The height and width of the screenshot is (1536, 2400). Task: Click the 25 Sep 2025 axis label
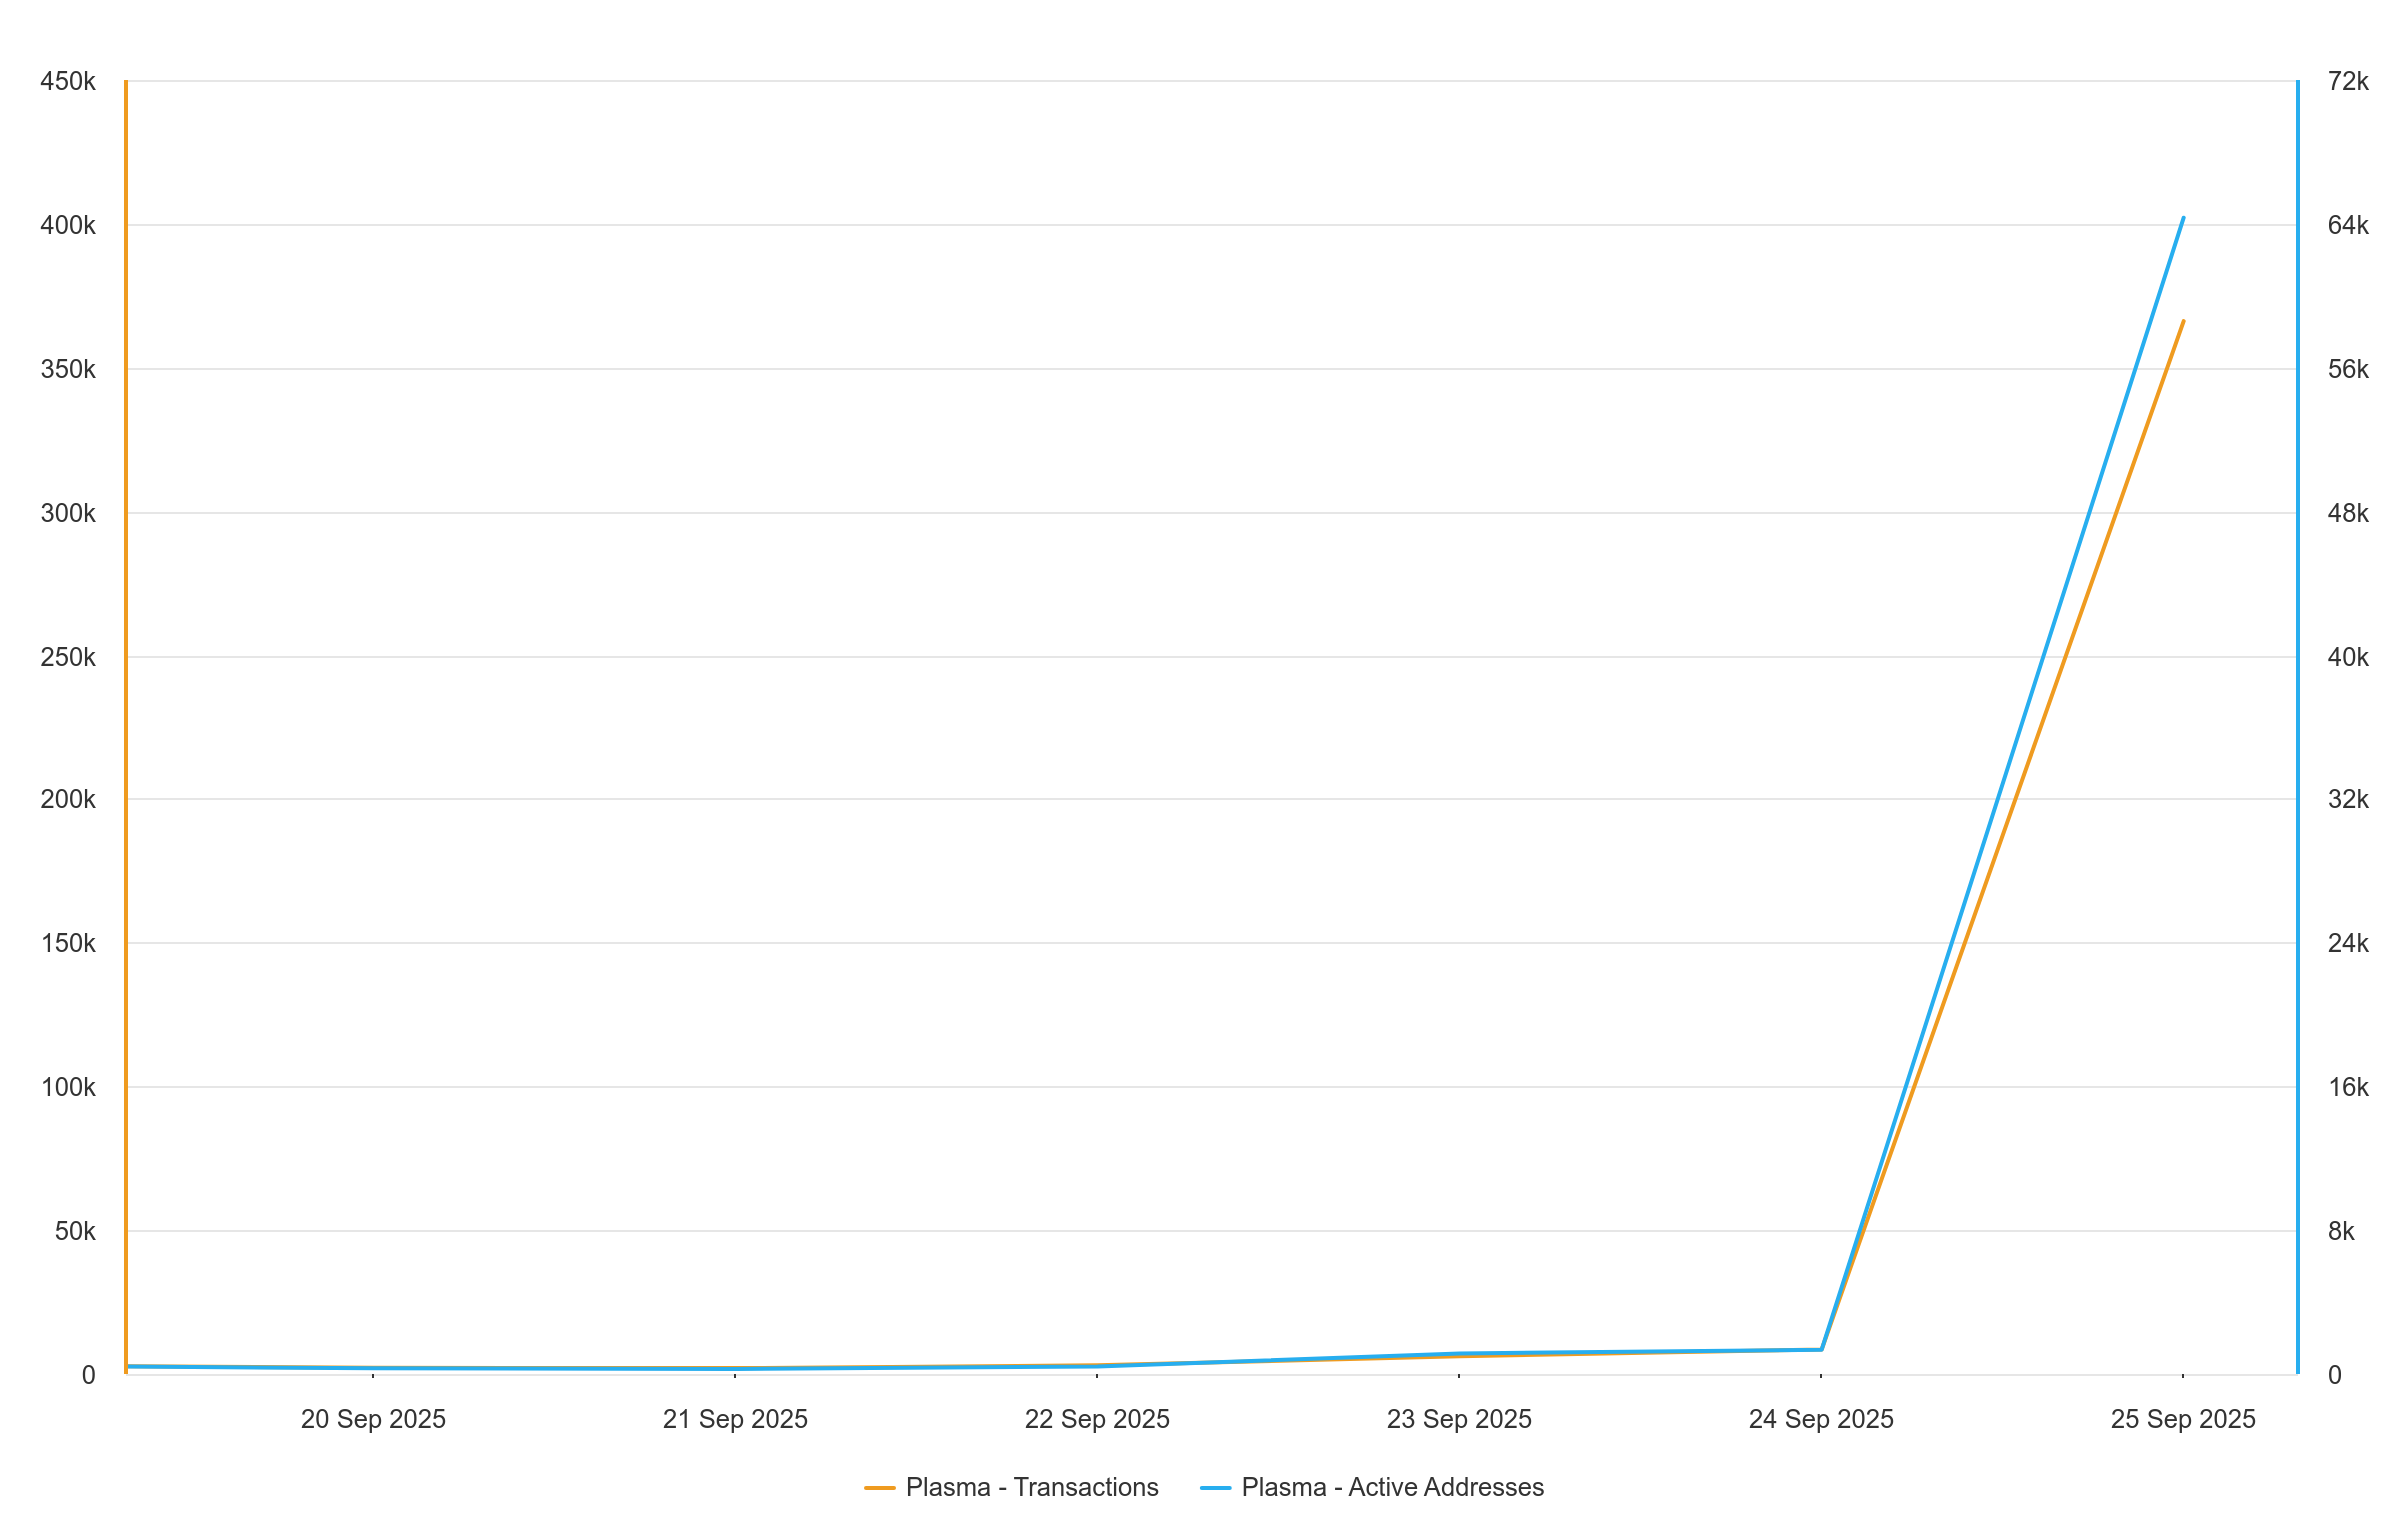2183,1419
